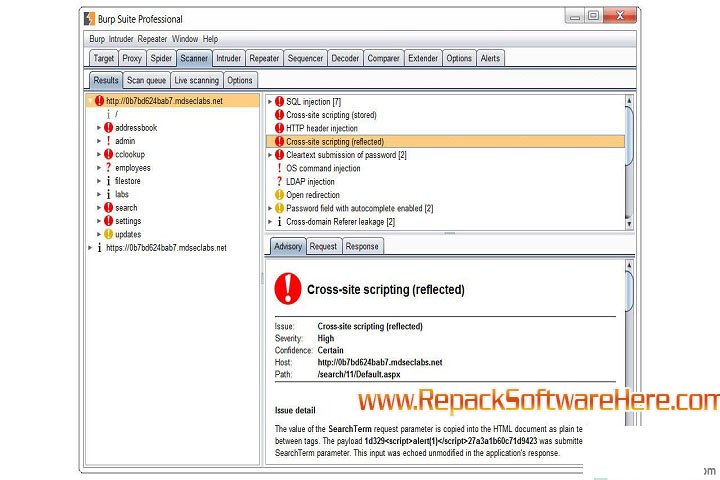Select the Cross-site scripting (reflected) issue row
720x480 pixels.
pyautogui.click(x=445, y=141)
